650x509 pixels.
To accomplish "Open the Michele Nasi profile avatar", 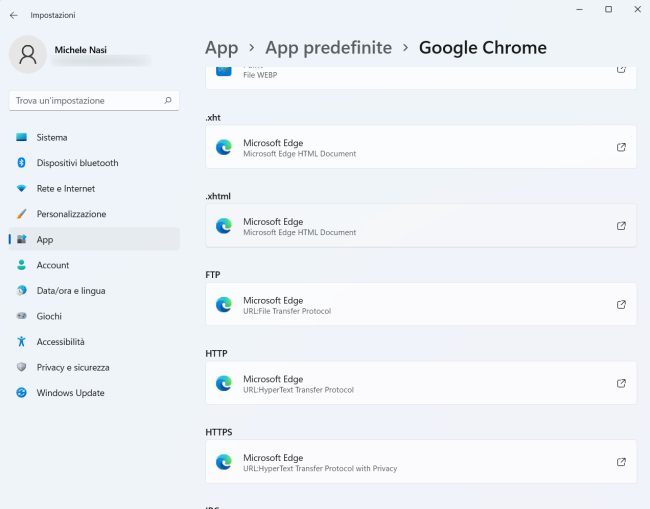I will (x=28, y=54).
